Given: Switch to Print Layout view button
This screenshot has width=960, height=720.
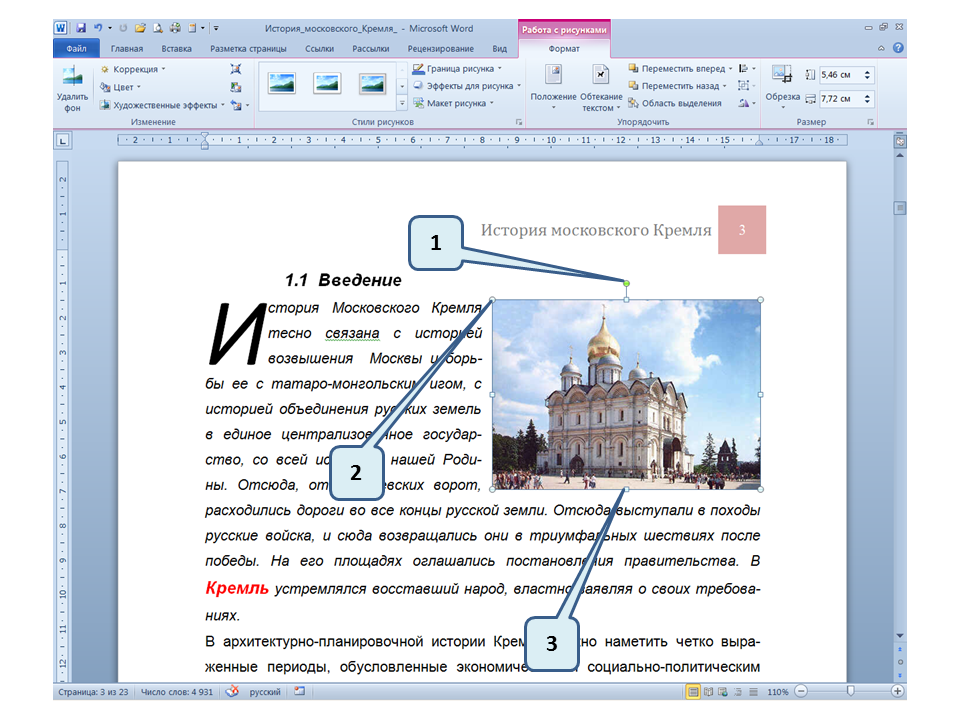Looking at the screenshot, I should click(x=693, y=691).
